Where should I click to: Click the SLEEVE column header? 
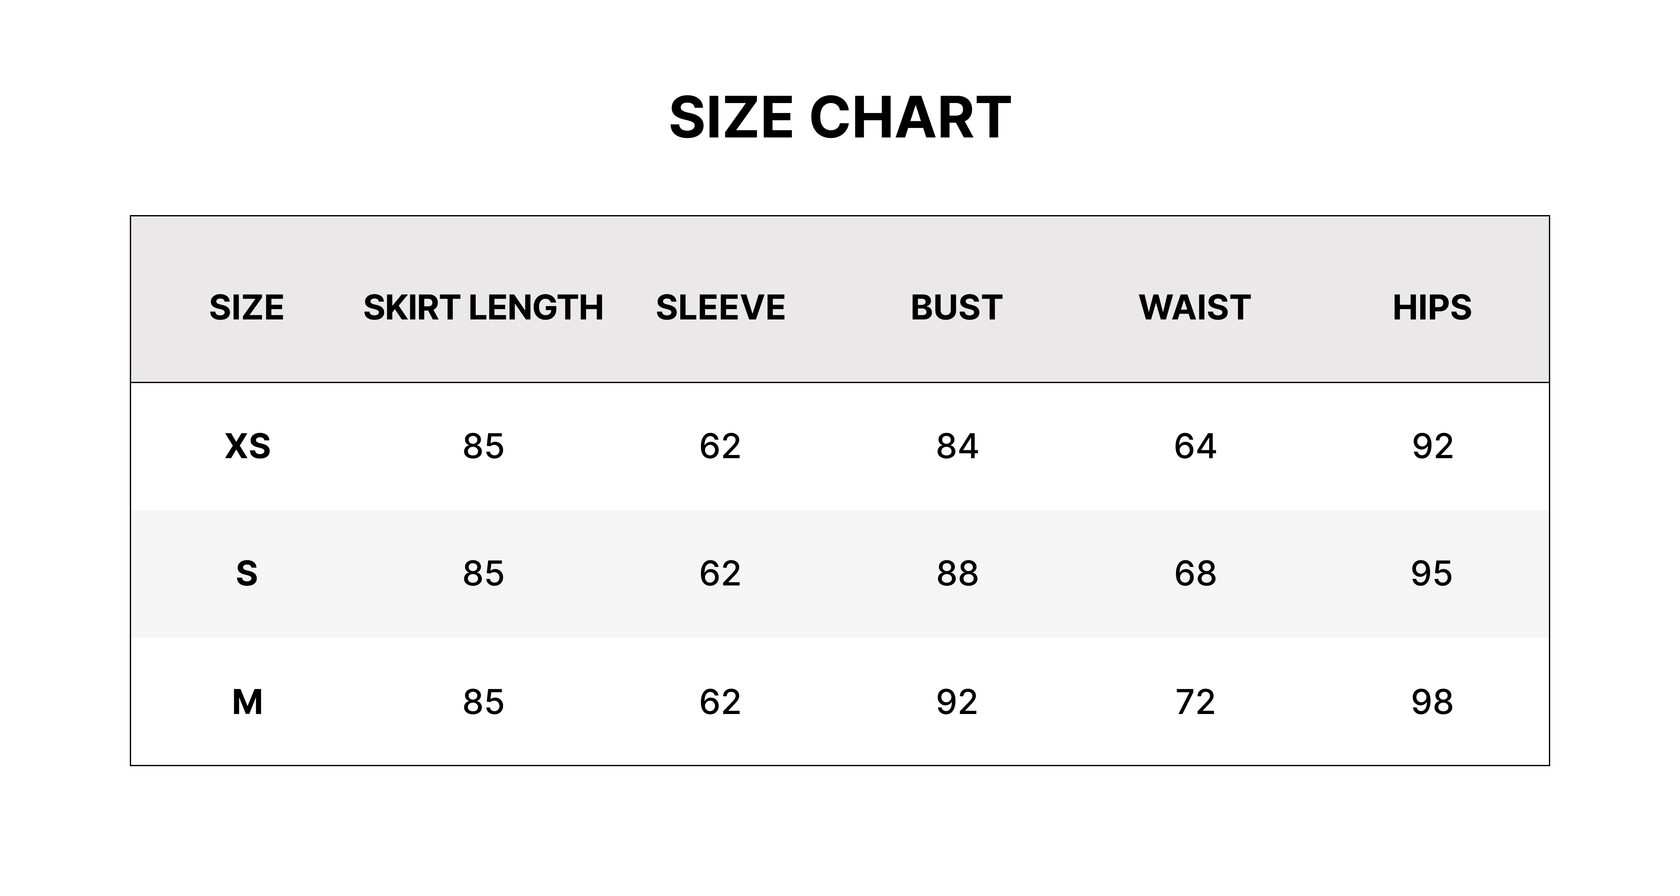pyautogui.click(x=720, y=307)
